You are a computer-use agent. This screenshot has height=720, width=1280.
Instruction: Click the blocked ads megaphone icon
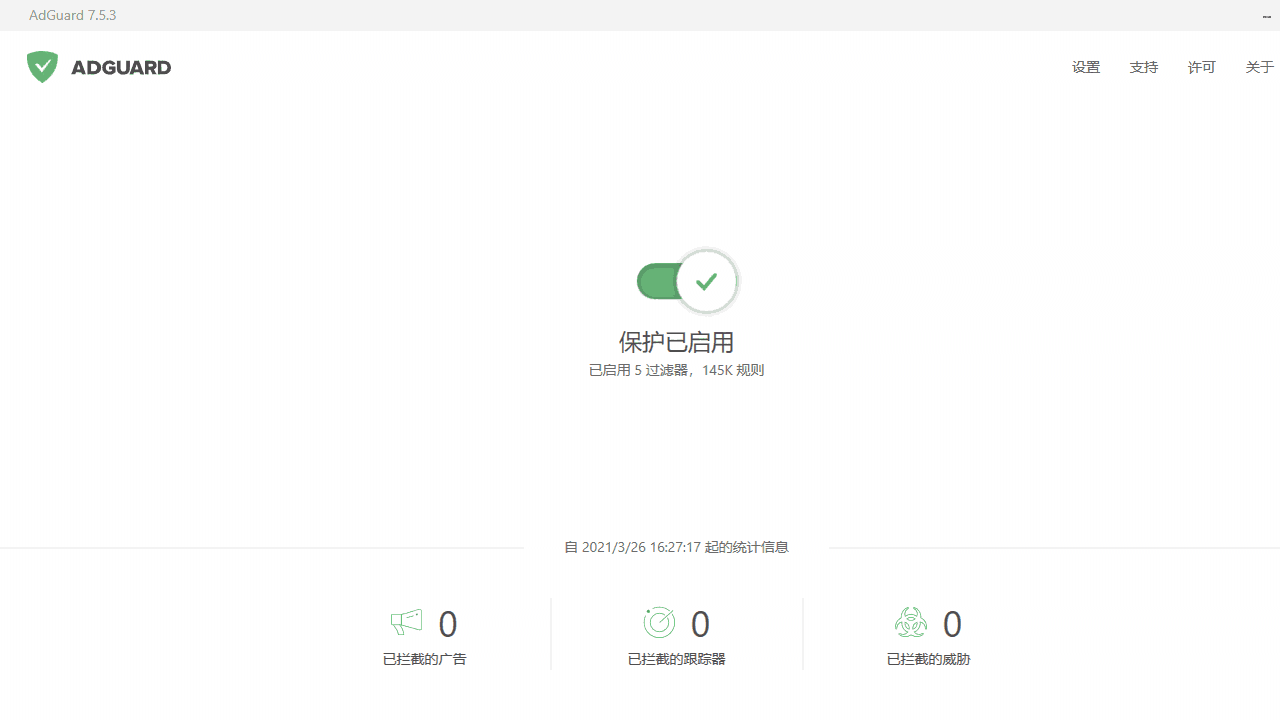click(405, 622)
